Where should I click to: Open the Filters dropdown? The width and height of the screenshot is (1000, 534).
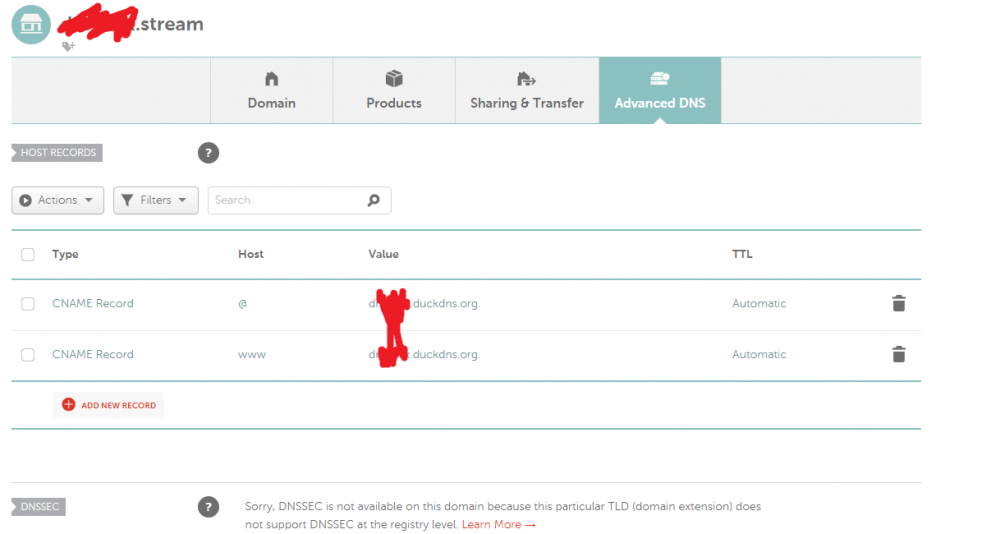[x=156, y=200]
